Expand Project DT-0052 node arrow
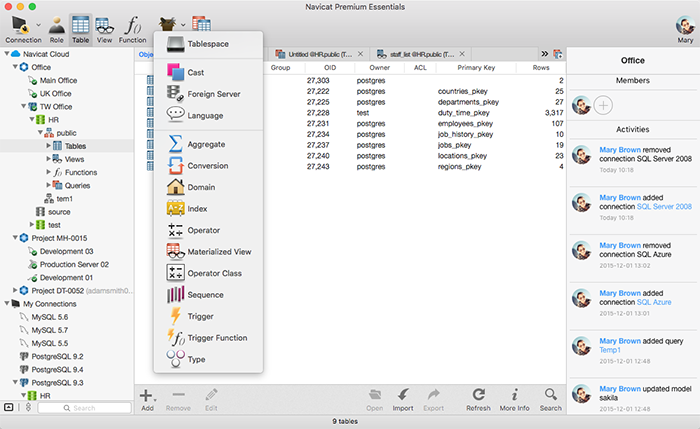 [x=15, y=290]
